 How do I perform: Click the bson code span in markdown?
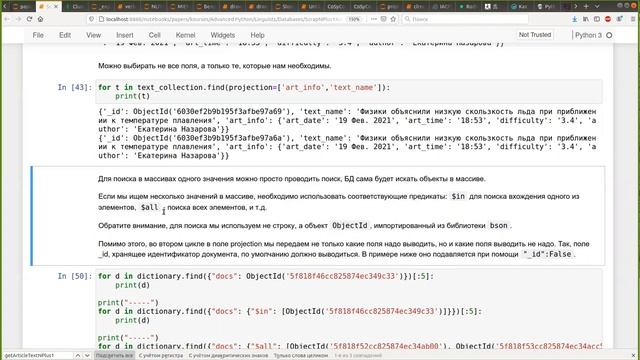pyautogui.click(x=498, y=225)
